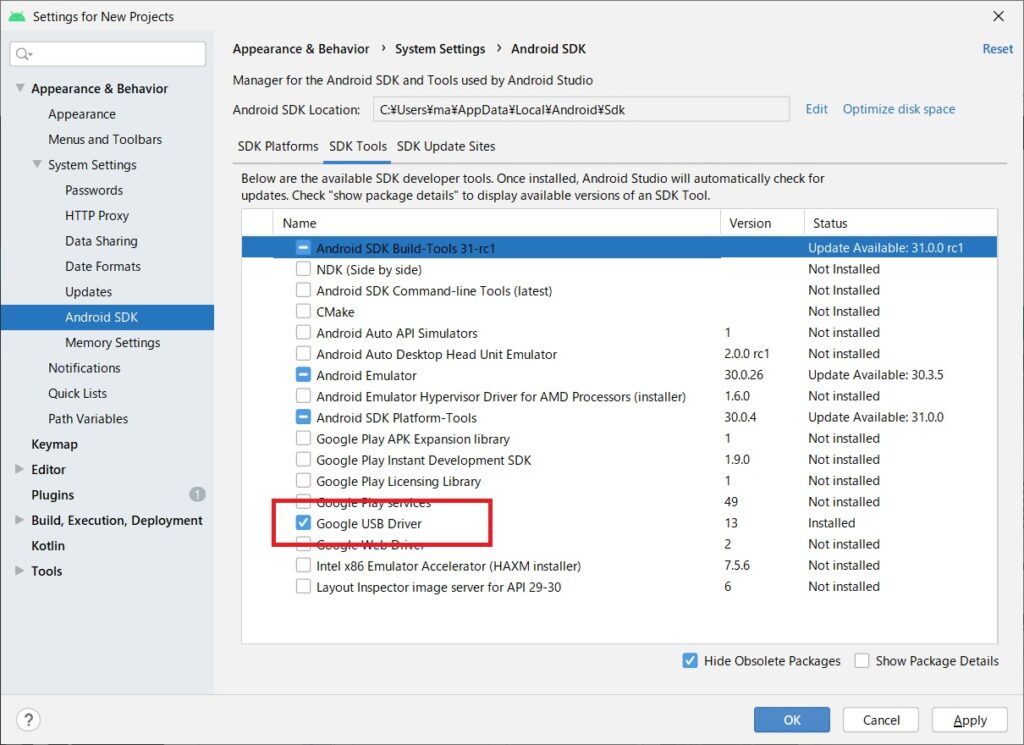Click Appearance & Behavior breadcrumb

(300, 49)
